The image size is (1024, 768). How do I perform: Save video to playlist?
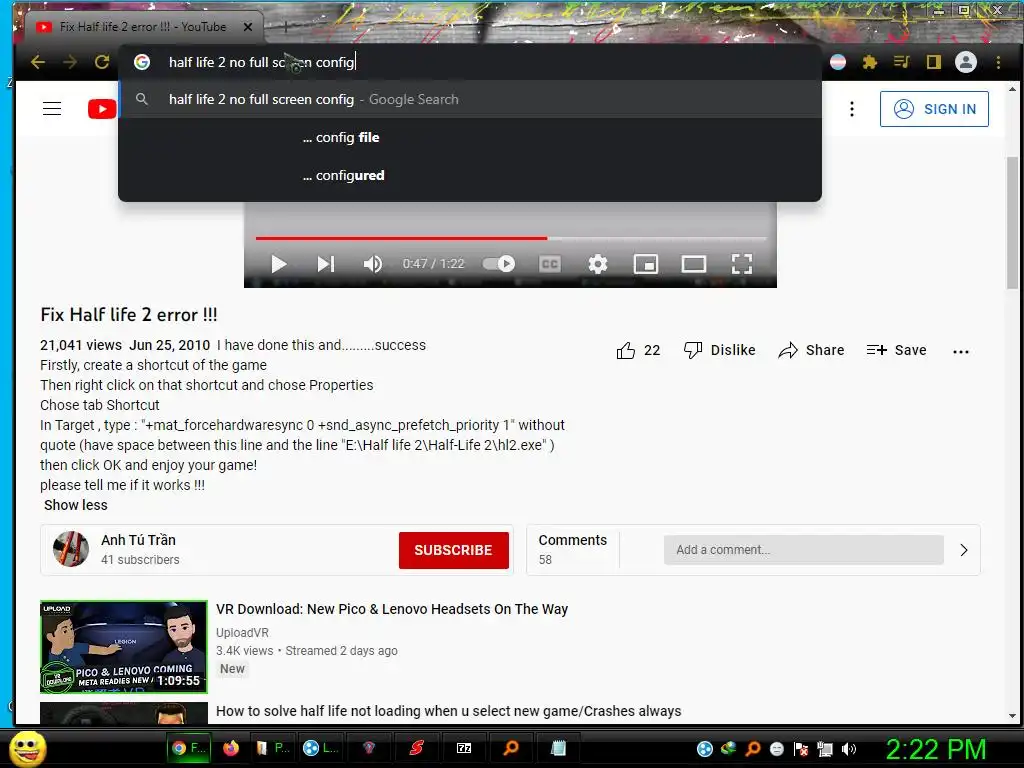[x=896, y=351]
